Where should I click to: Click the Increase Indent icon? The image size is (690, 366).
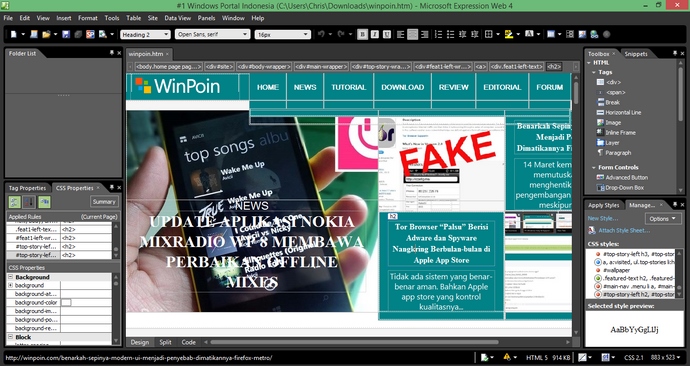coord(474,34)
